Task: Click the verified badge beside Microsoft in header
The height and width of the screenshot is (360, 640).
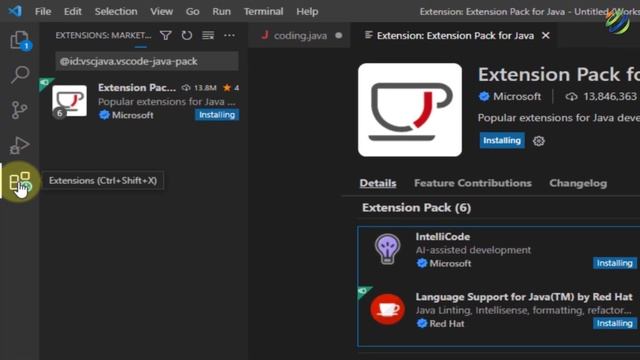Action: pos(484,96)
